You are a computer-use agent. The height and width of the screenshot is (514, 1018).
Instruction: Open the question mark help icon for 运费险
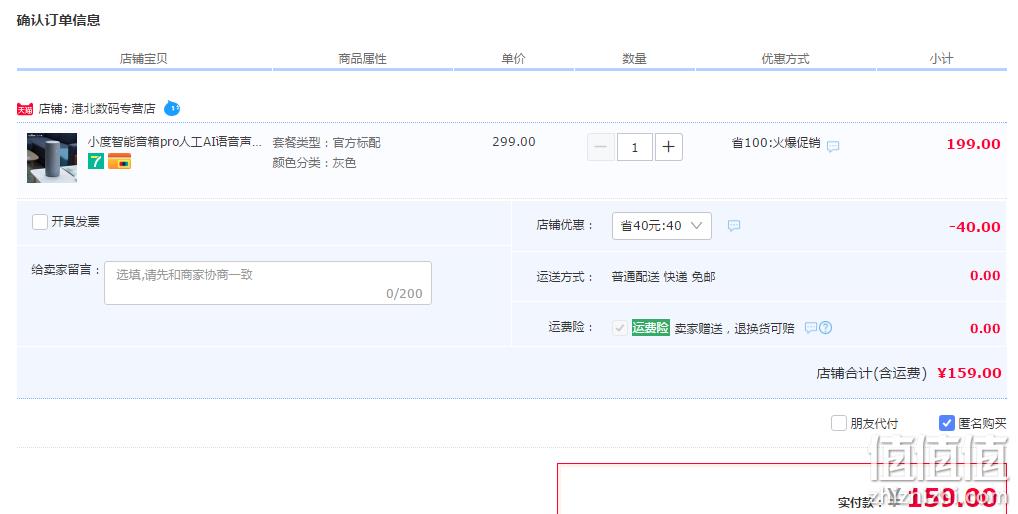(x=825, y=328)
